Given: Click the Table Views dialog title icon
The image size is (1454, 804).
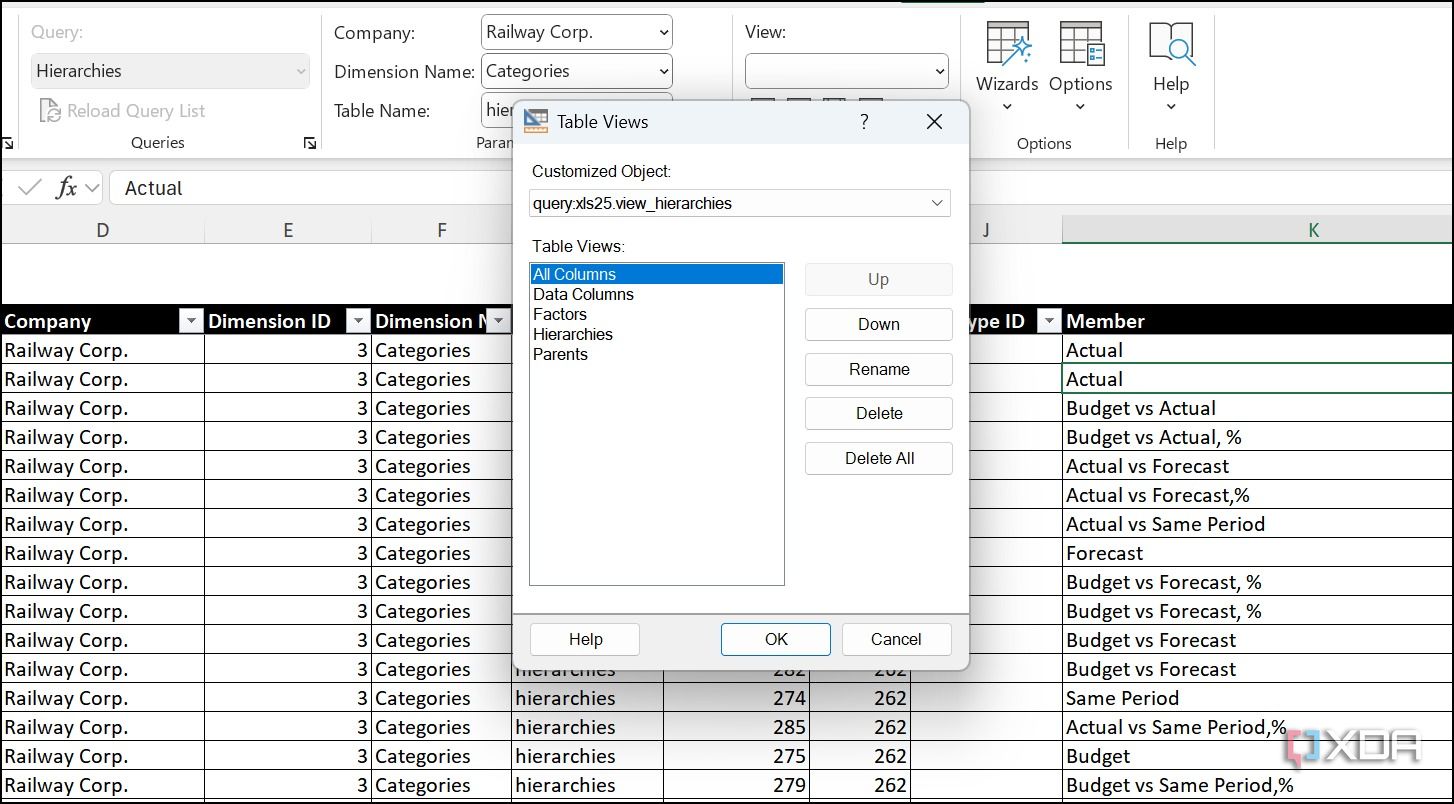Looking at the screenshot, I should coord(536,121).
